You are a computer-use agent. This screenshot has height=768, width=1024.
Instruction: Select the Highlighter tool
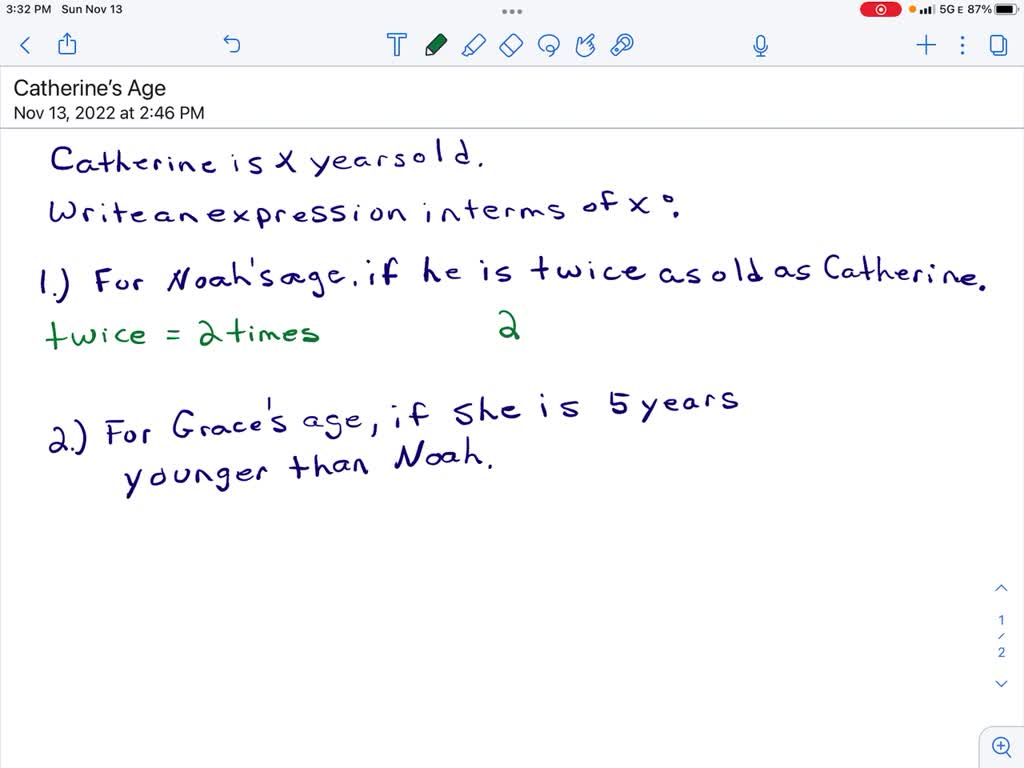click(x=474, y=45)
